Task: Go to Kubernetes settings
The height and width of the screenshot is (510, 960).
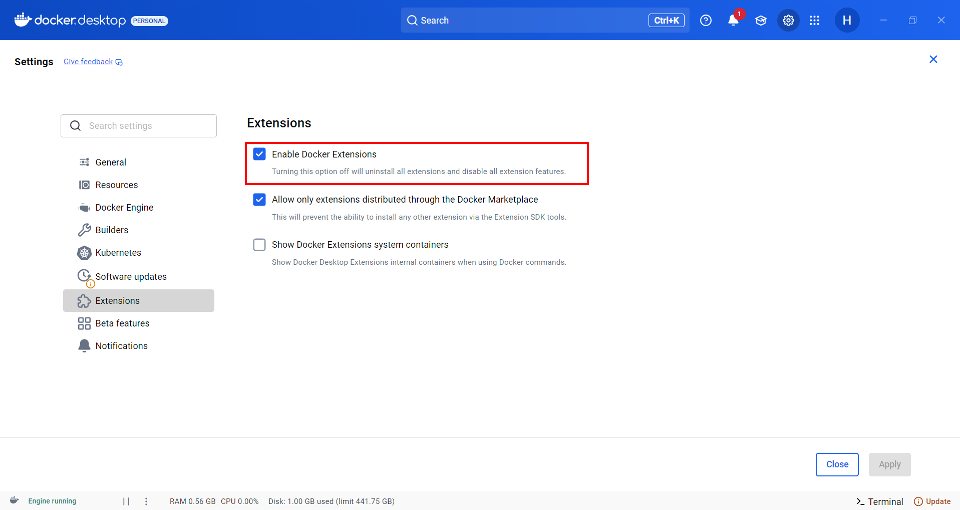Action: point(118,253)
